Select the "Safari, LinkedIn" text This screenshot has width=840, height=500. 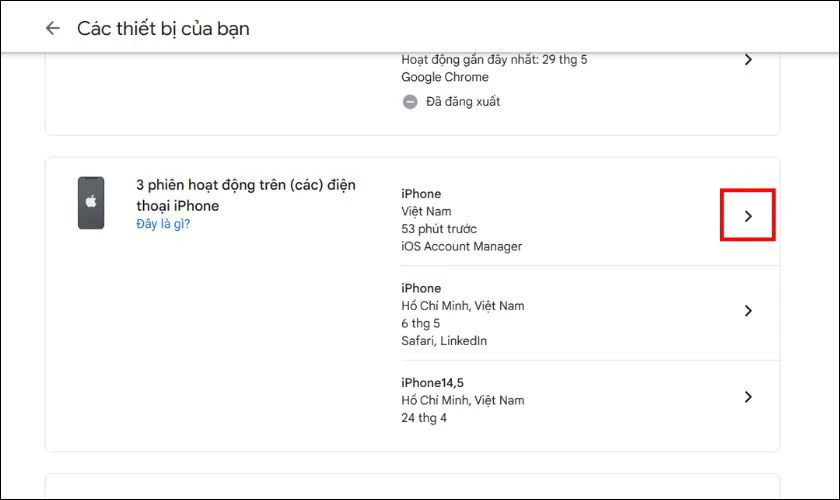click(444, 341)
